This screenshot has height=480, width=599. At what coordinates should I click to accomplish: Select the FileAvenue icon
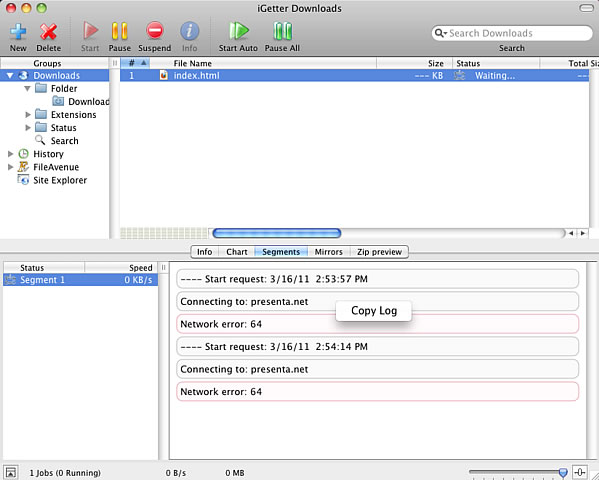[24, 167]
